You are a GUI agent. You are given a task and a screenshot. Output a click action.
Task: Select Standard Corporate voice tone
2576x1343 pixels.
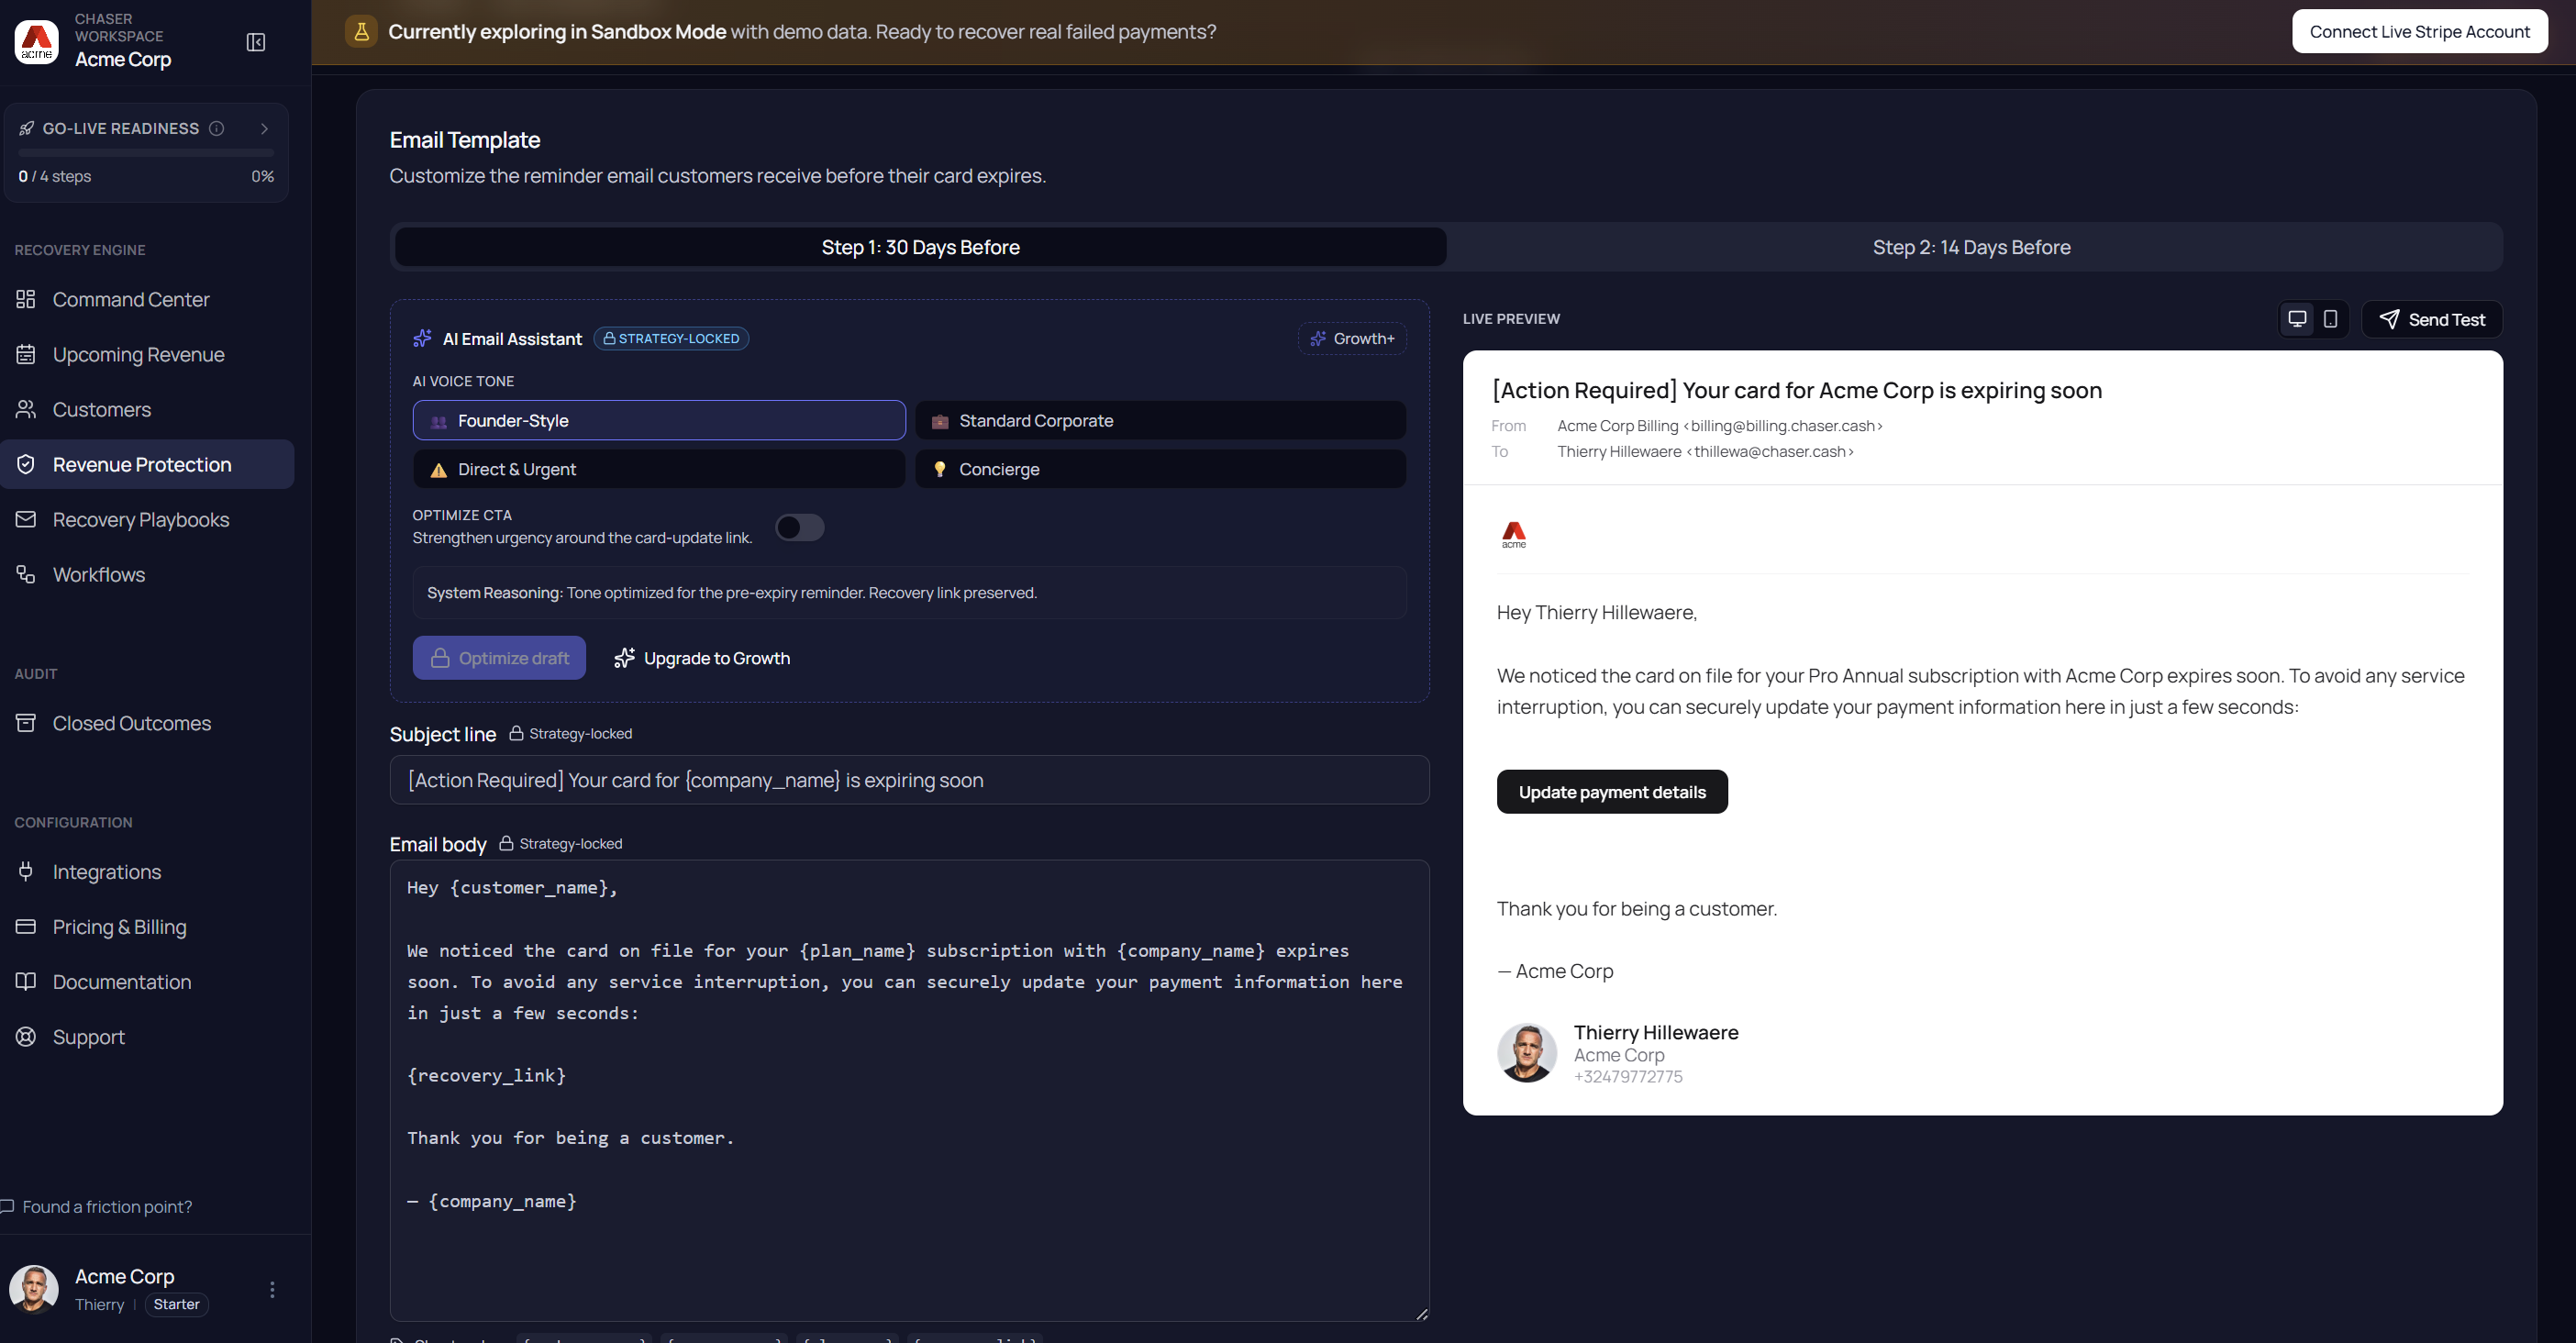click(x=1160, y=420)
